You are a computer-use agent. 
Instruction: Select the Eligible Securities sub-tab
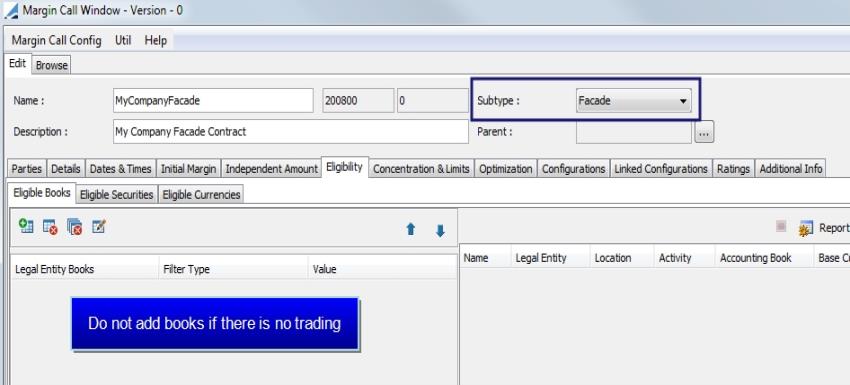(x=117, y=195)
